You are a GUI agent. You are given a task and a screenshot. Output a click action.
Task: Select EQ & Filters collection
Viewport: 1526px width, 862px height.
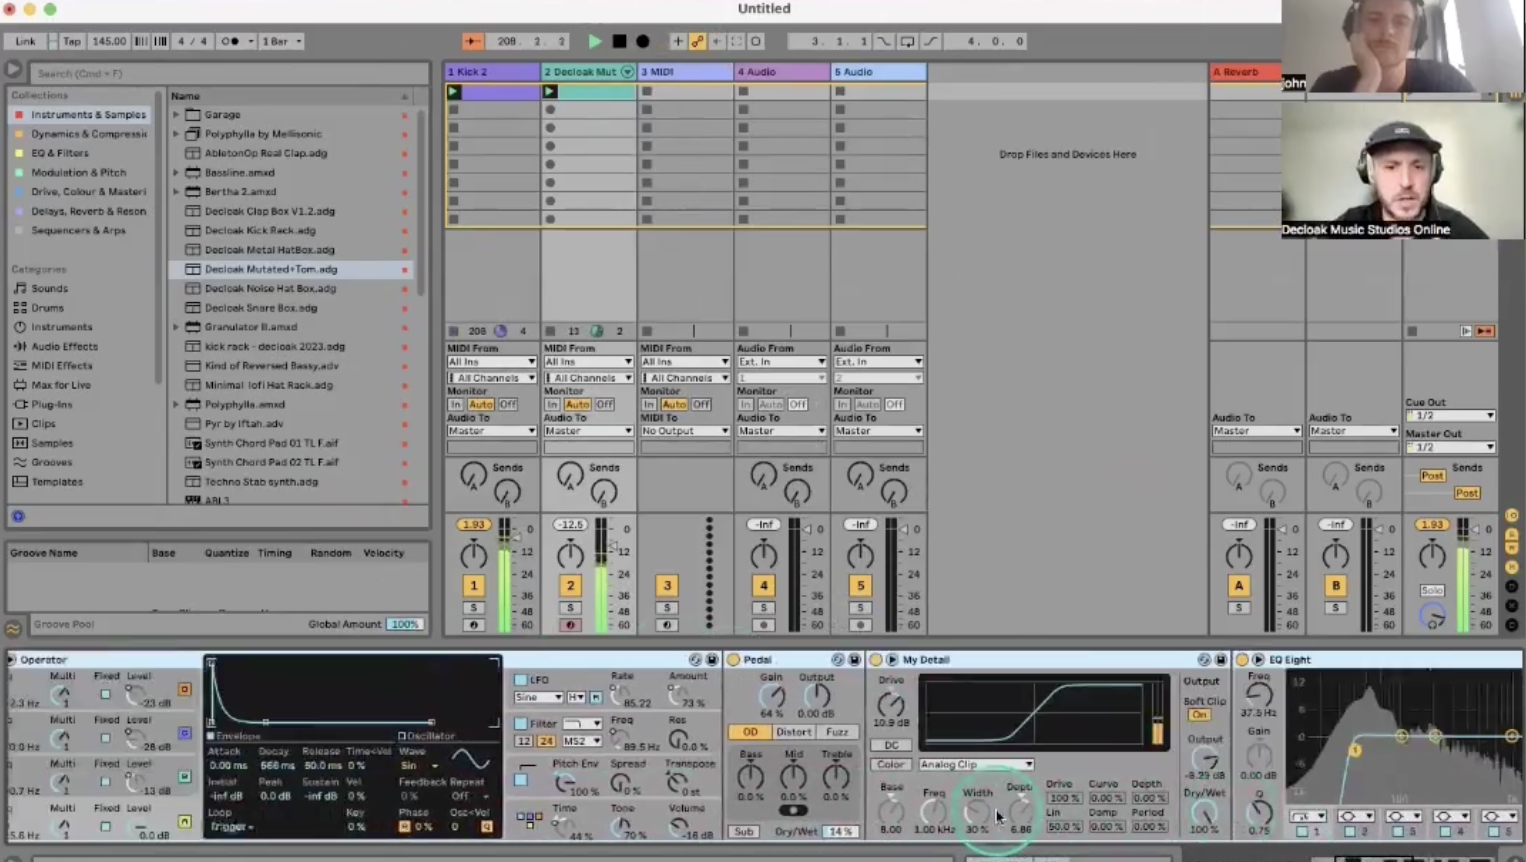pos(59,153)
